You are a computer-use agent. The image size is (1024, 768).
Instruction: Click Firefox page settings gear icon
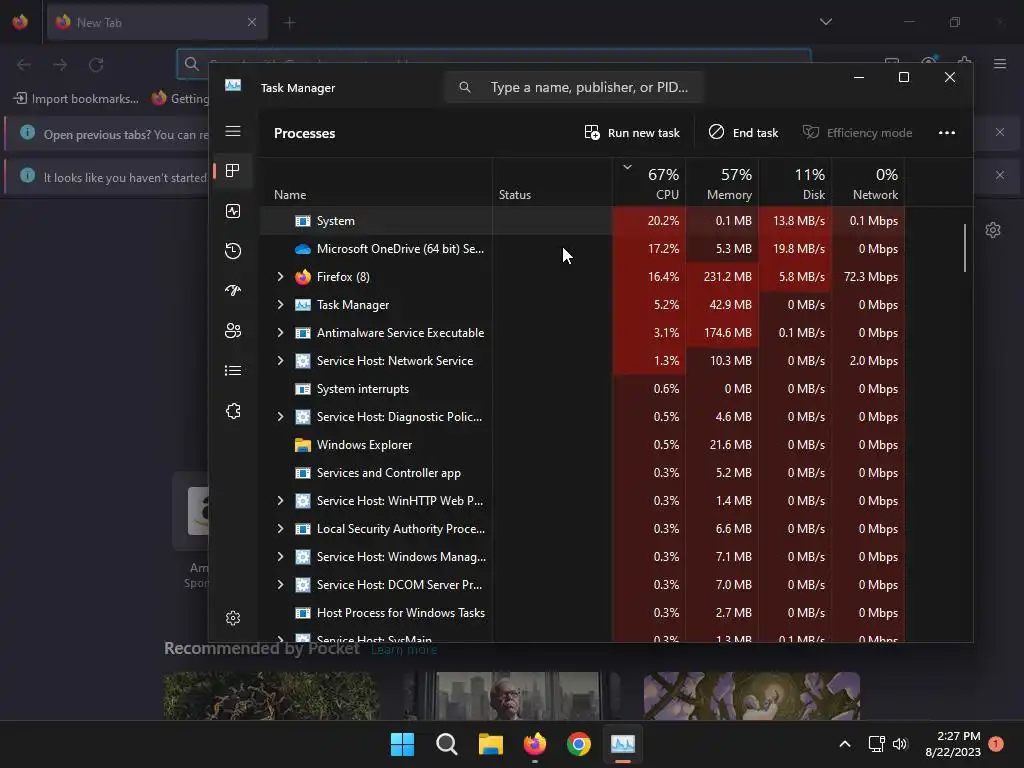[x=993, y=230]
